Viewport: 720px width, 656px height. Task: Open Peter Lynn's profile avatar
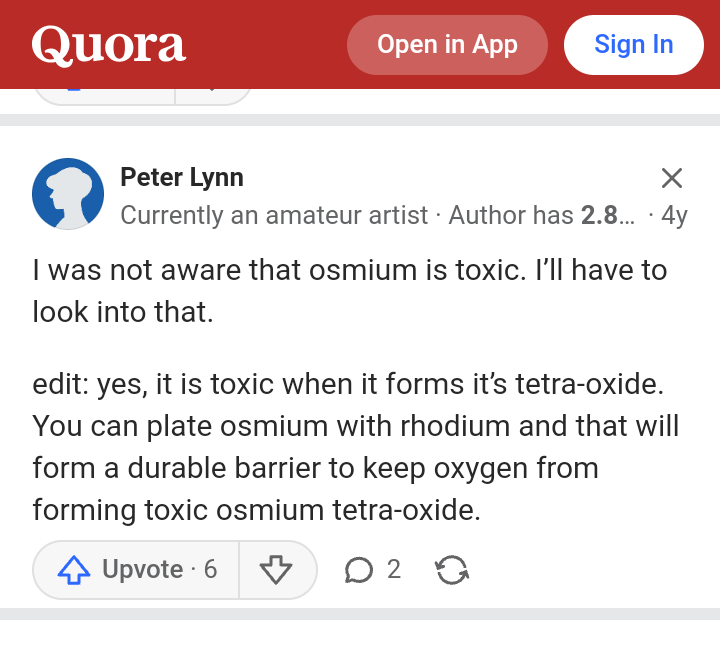click(68, 194)
